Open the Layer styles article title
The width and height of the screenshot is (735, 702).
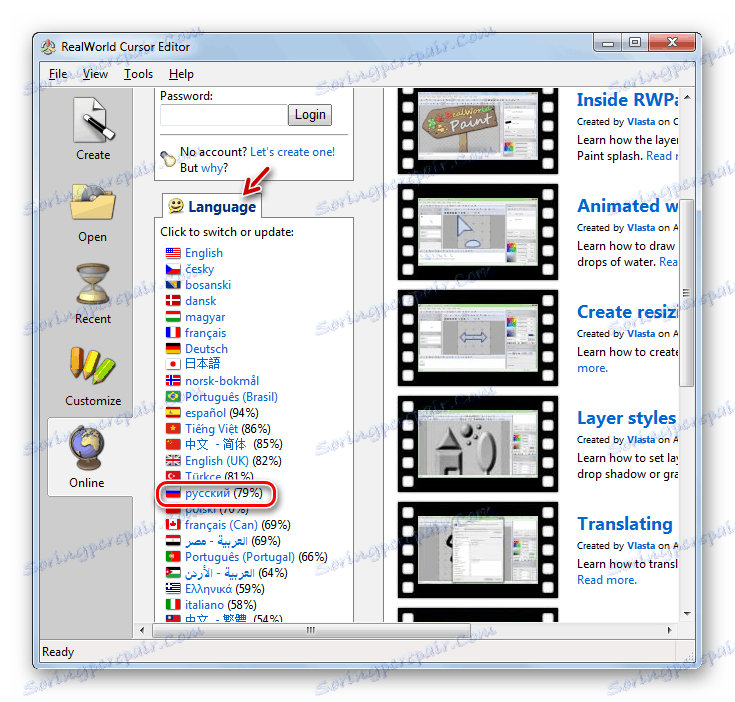pyautogui.click(x=626, y=418)
